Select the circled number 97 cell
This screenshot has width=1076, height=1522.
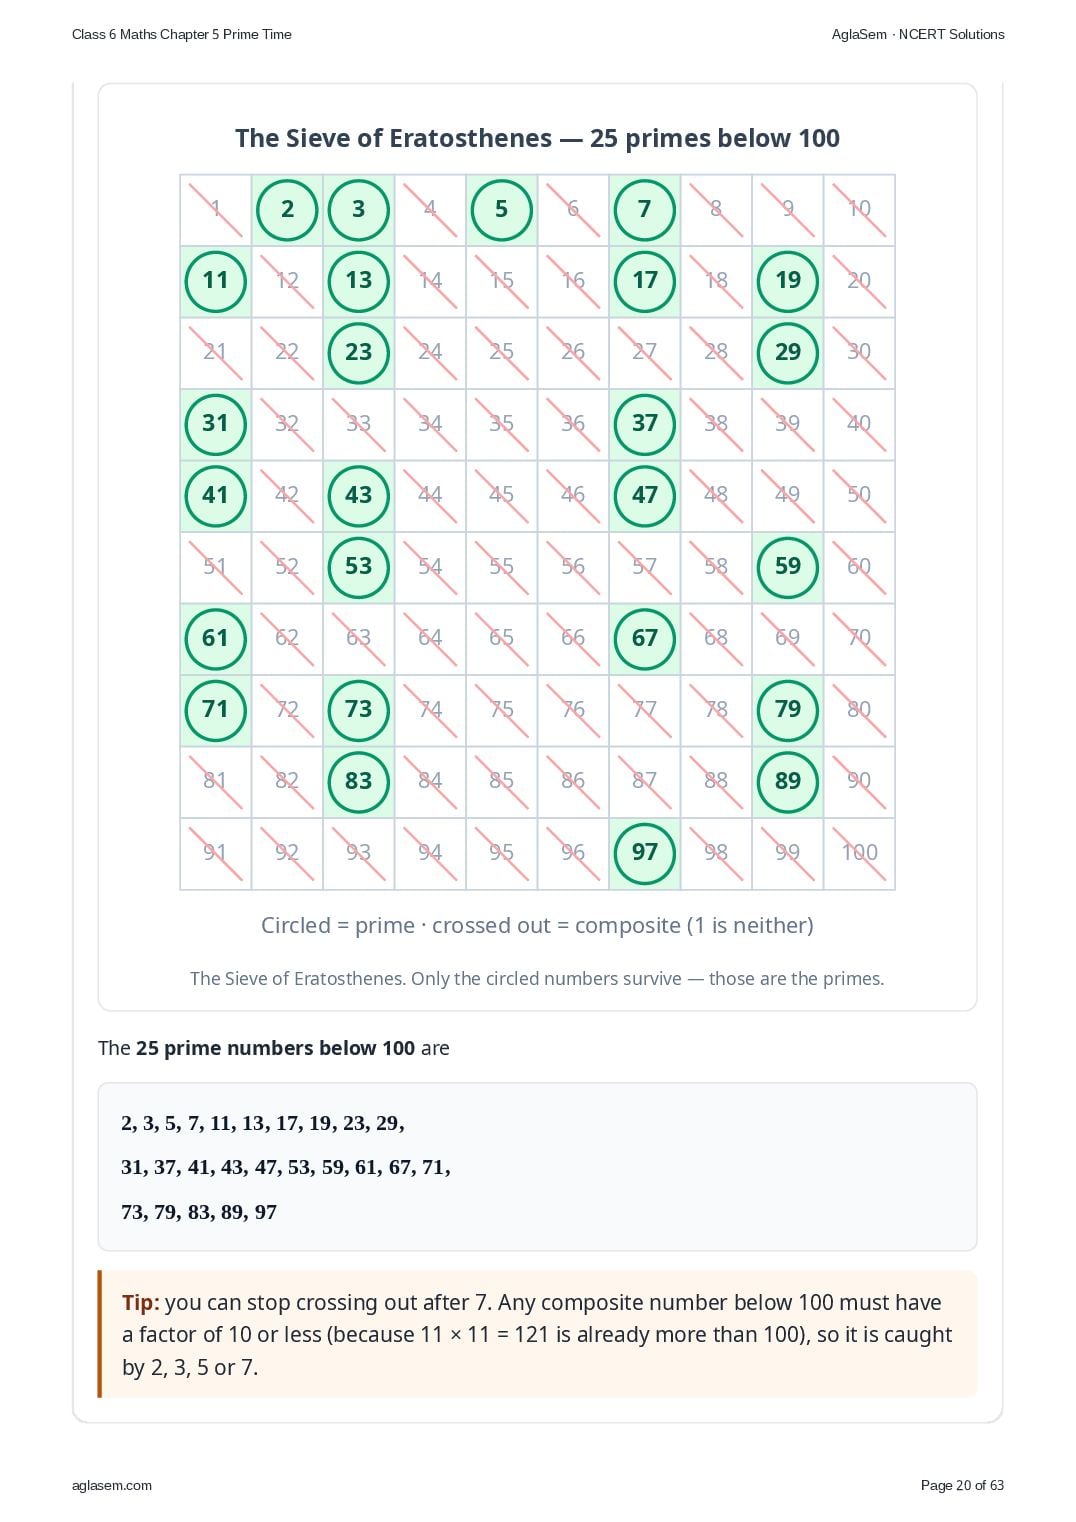pyautogui.click(x=645, y=853)
